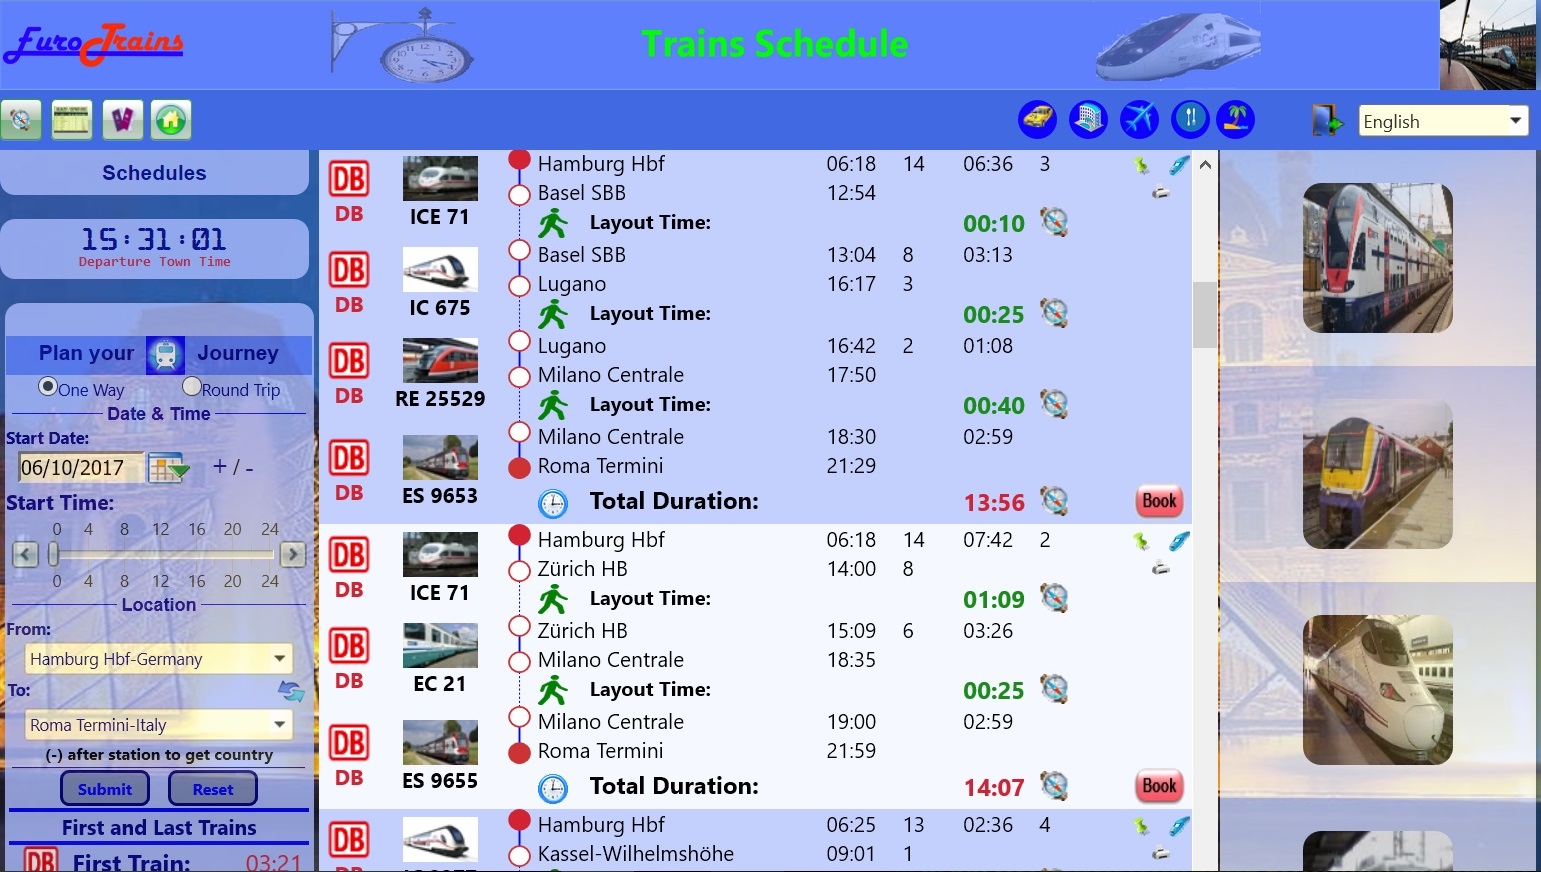Viewport: 1541px width, 872px height.
Task: Click compass icon beside 14:07 total duration
Action: click(1054, 785)
